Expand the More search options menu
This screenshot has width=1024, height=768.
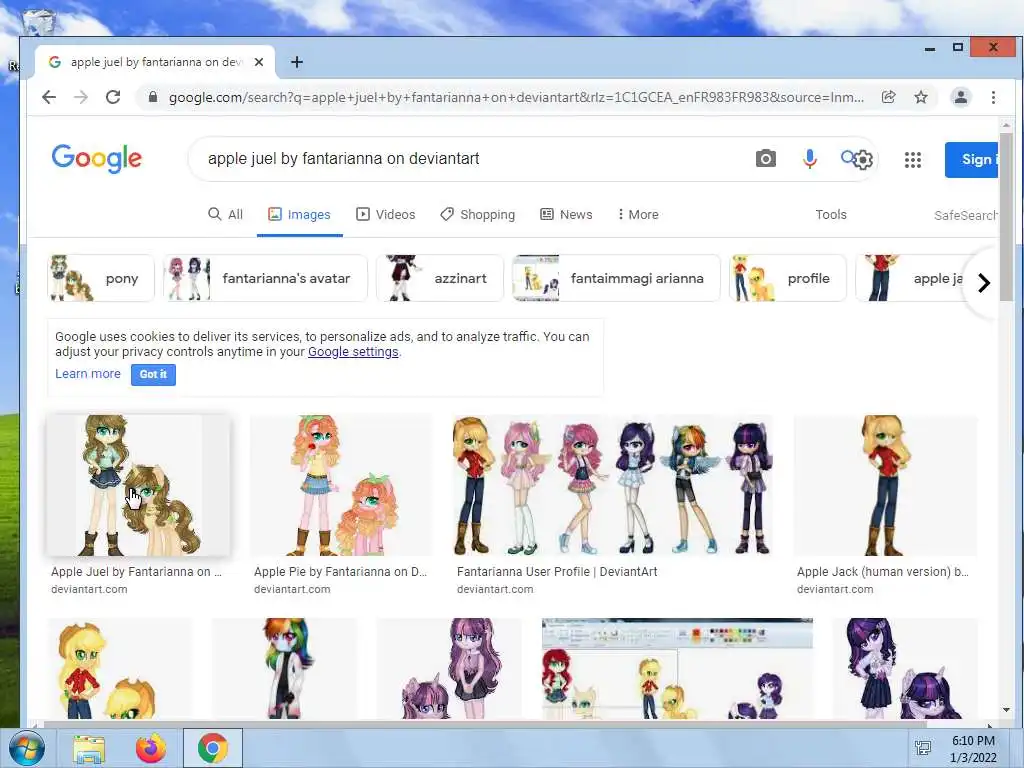click(x=638, y=214)
